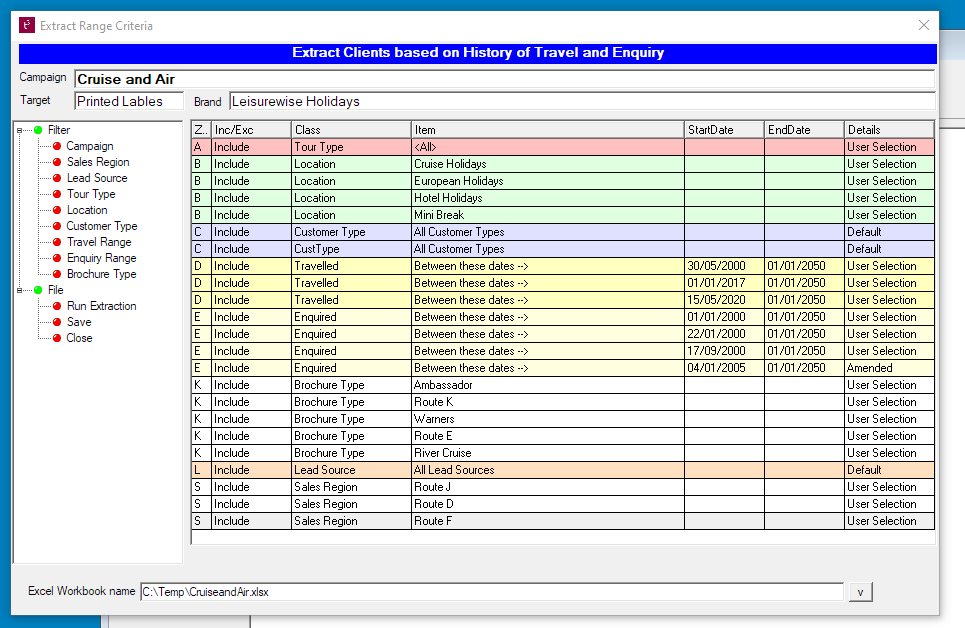Click the application icon in title bar

(x=26, y=25)
